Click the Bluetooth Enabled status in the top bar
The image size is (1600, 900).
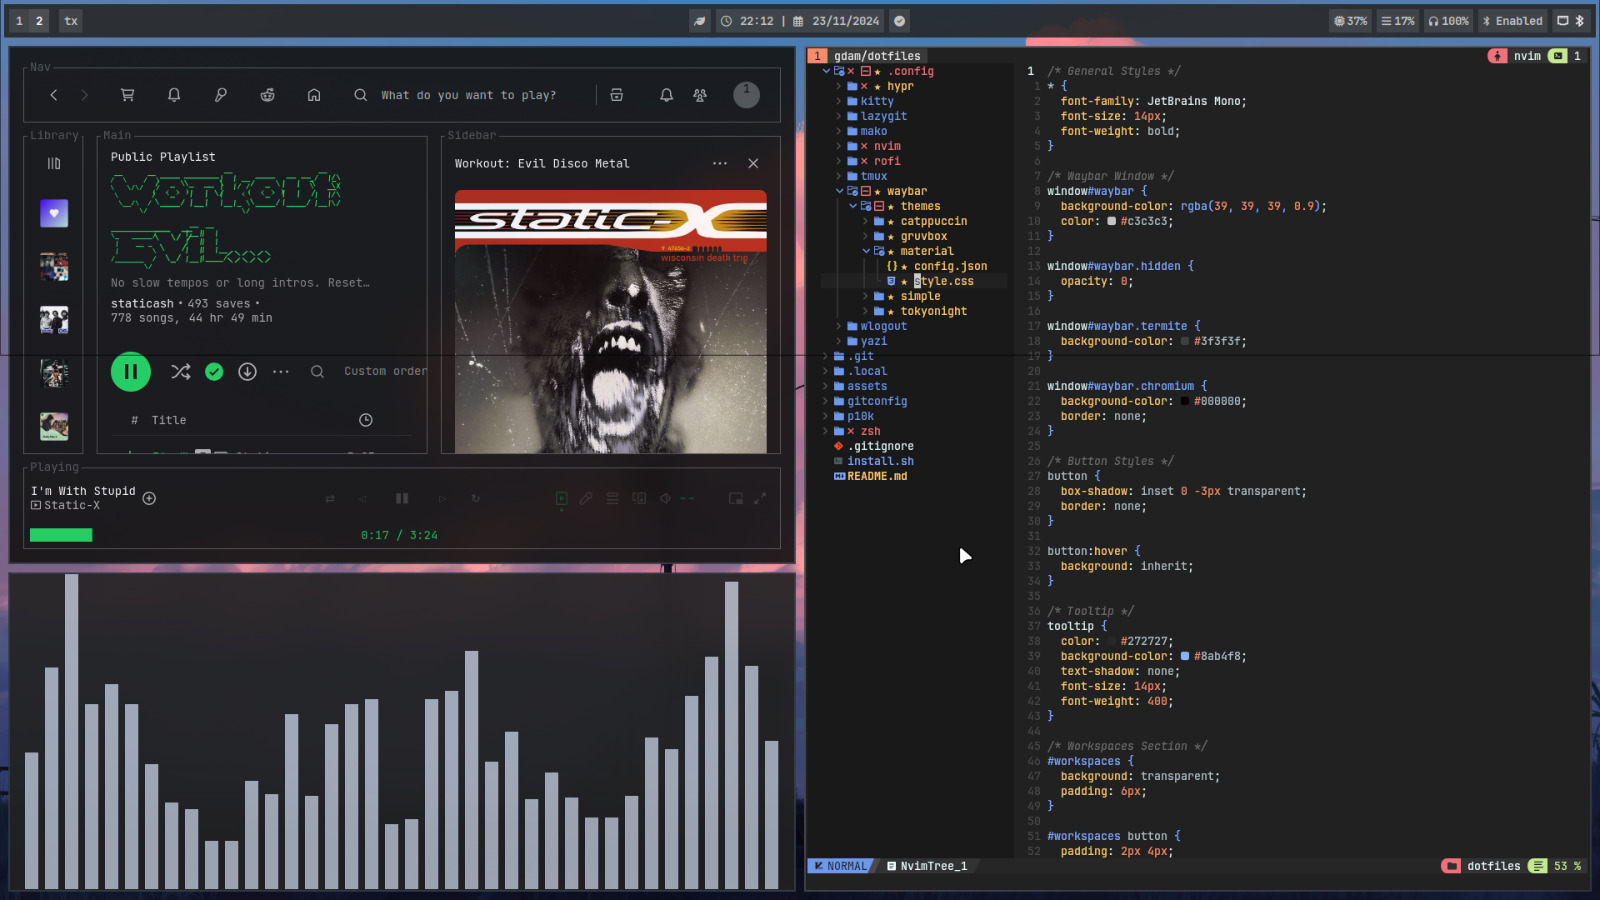tap(1512, 21)
